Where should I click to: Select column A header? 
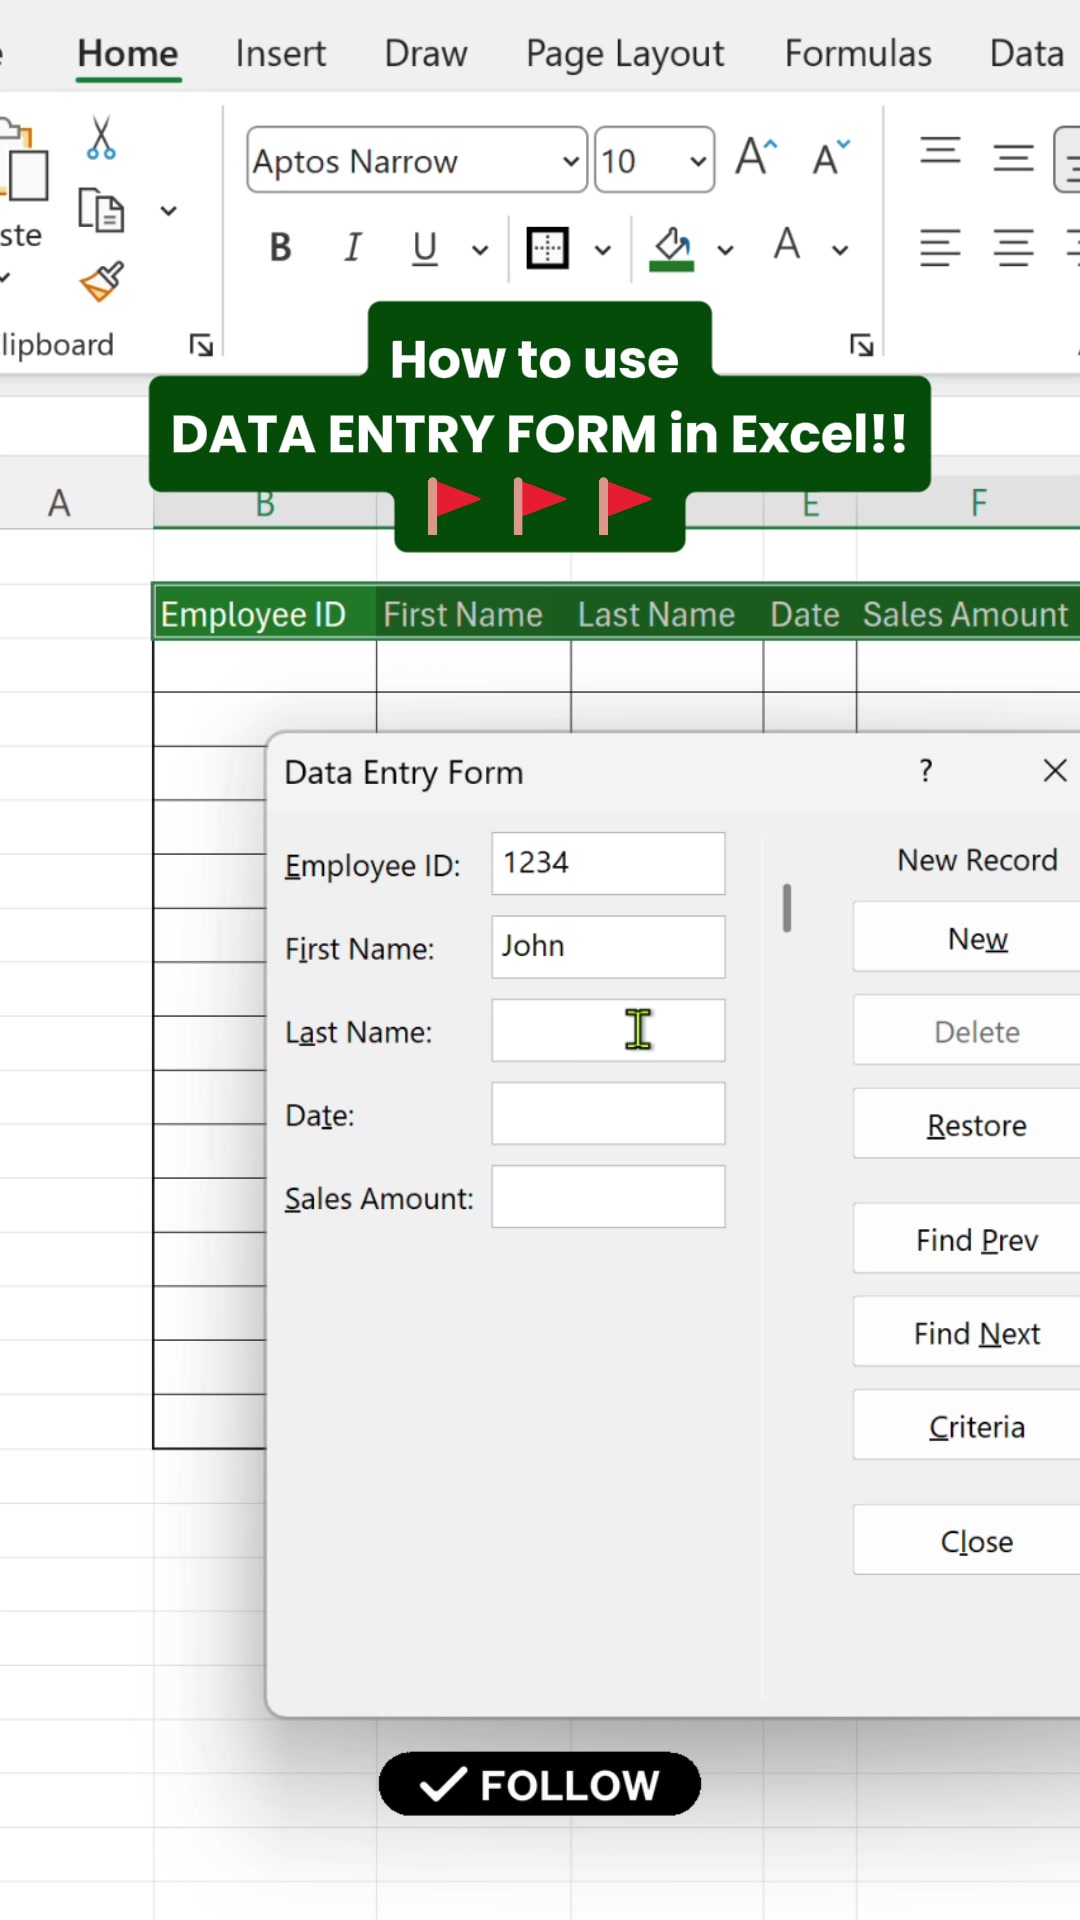(x=60, y=502)
